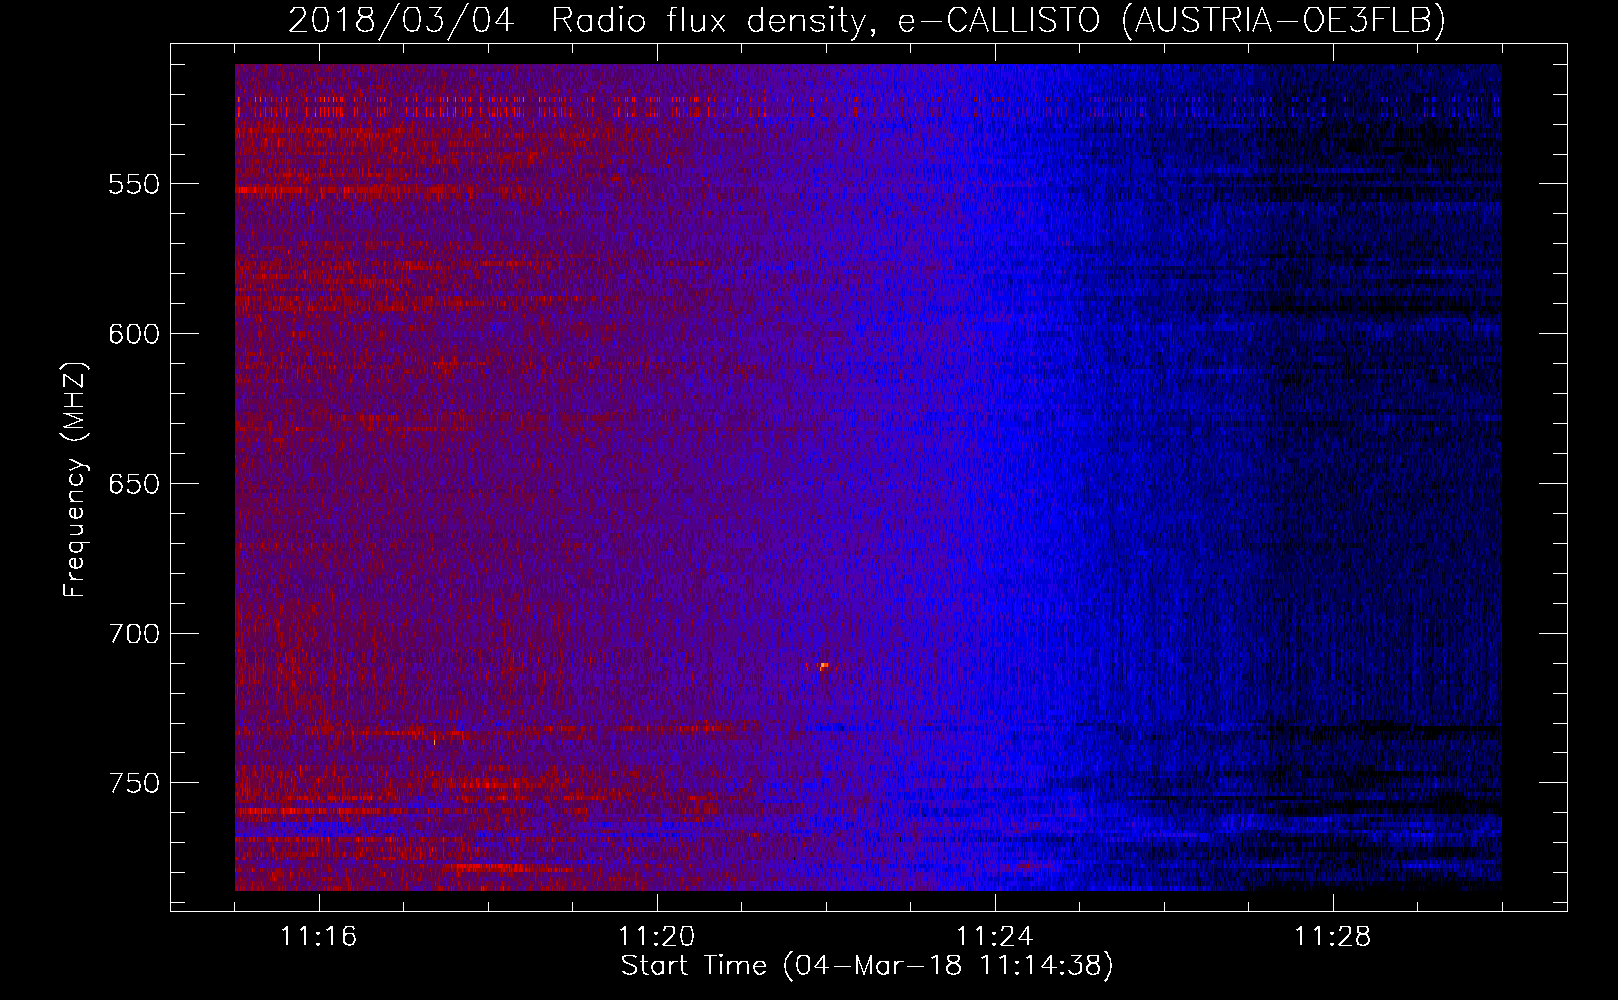Click the 750 frequency tick label
This screenshot has height=1000, width=1618.
pos(133,783)
